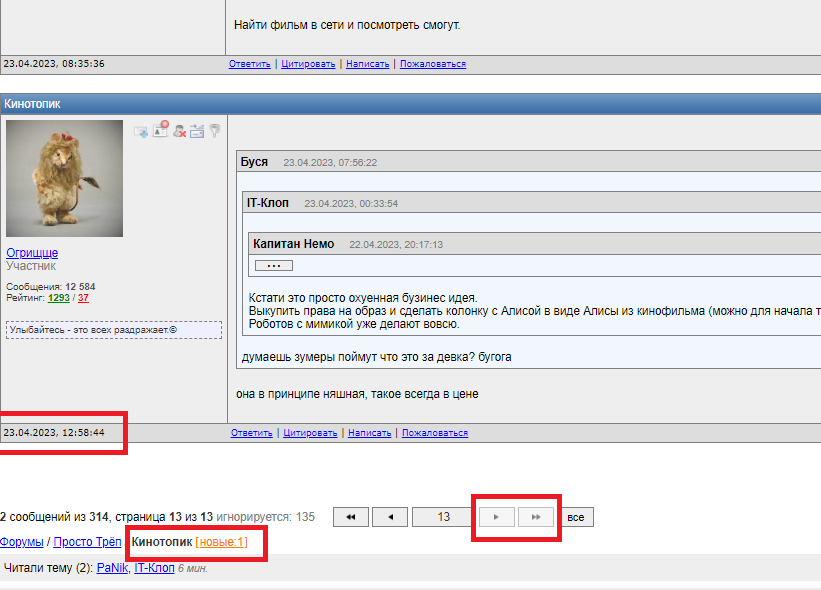Click the next page right arrow button
This screenshot has width=821, height=590.
(497, 517)
